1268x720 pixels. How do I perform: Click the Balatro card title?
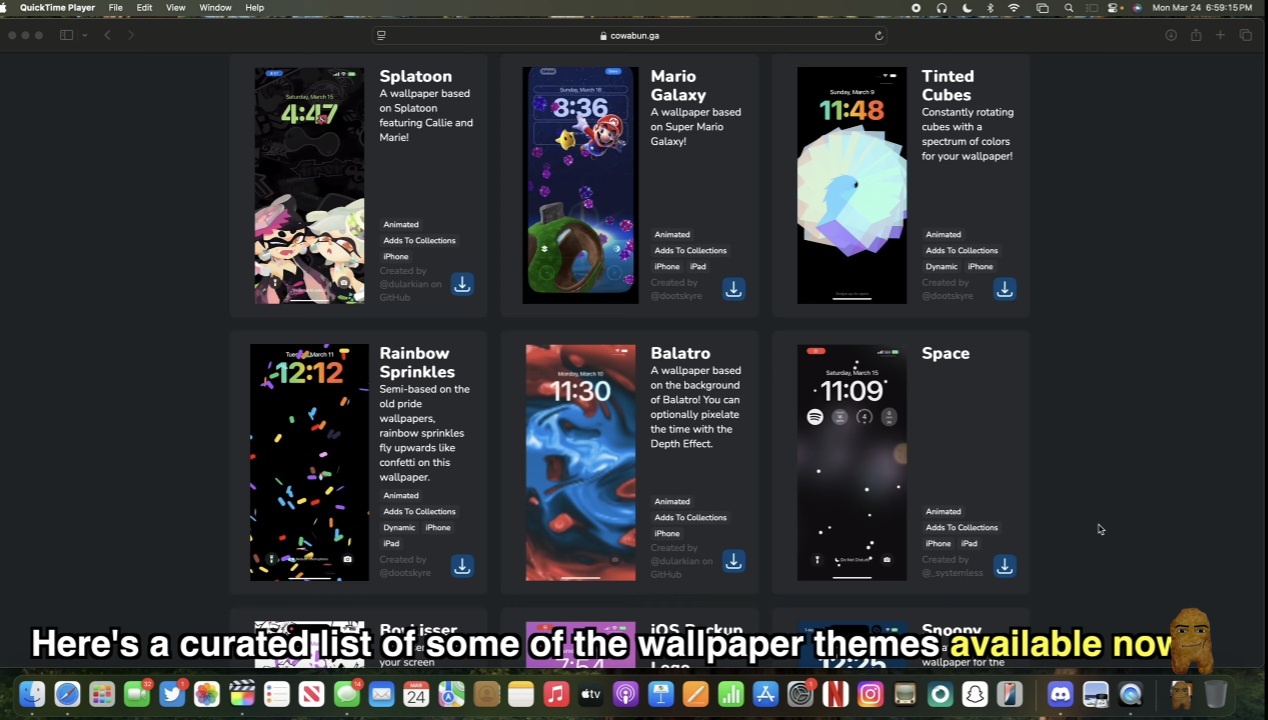click(680, 353)
